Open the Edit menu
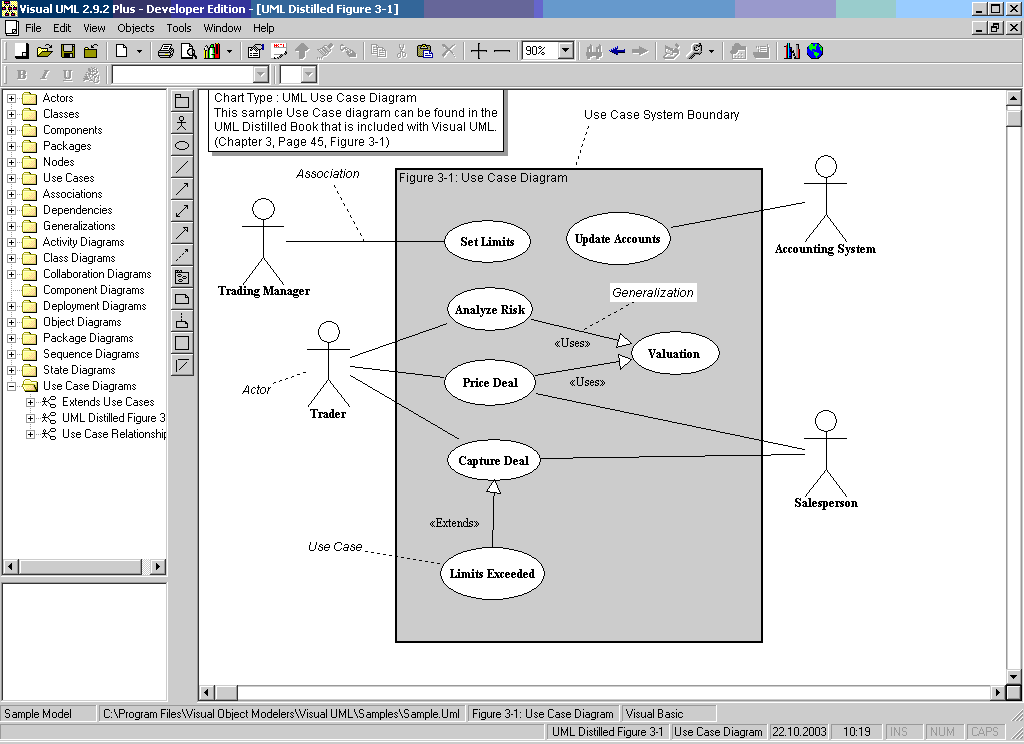The image size is (1024, 744). pyautogui.click(x=62, y=28)
